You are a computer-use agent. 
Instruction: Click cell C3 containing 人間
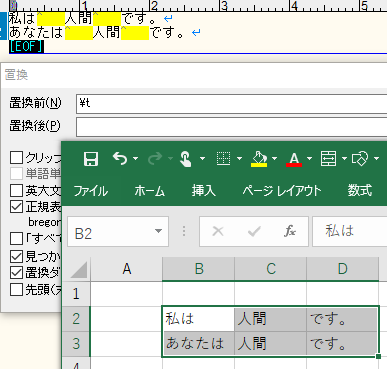pos(271,344)
